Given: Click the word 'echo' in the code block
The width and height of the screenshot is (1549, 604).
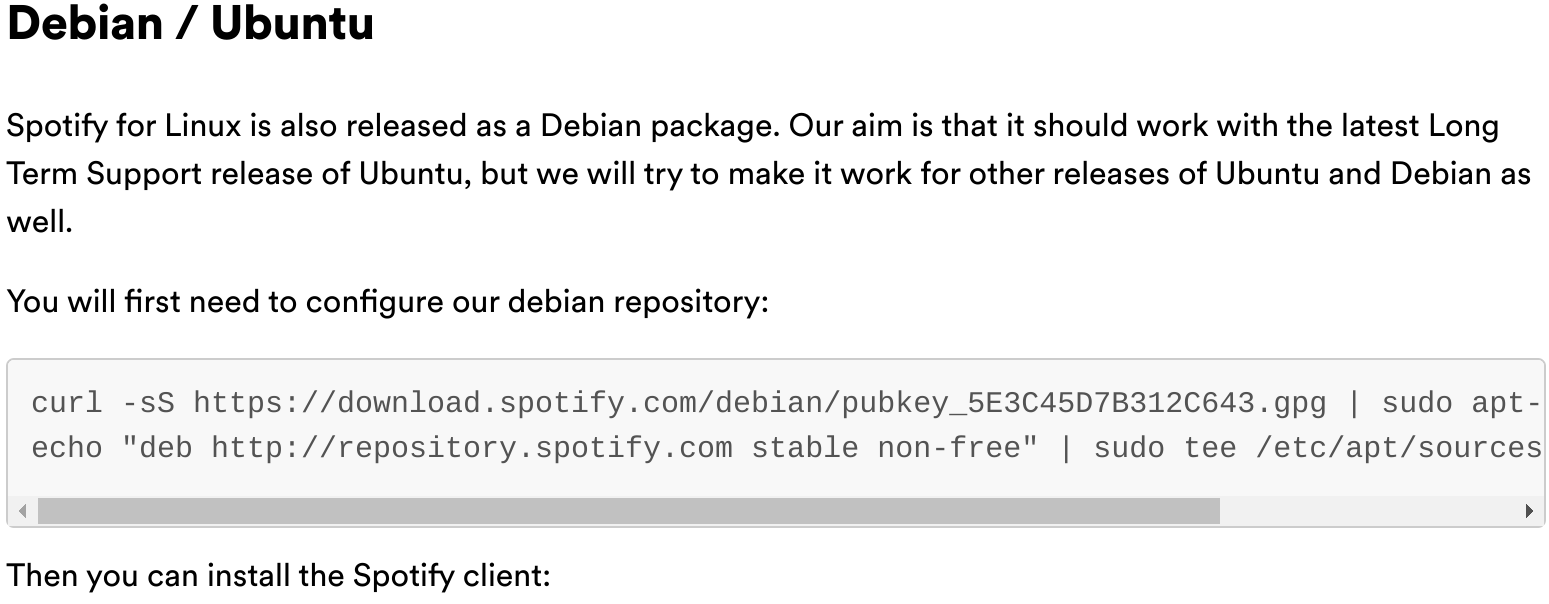Looking at the screenshot, I should [67, 447].
